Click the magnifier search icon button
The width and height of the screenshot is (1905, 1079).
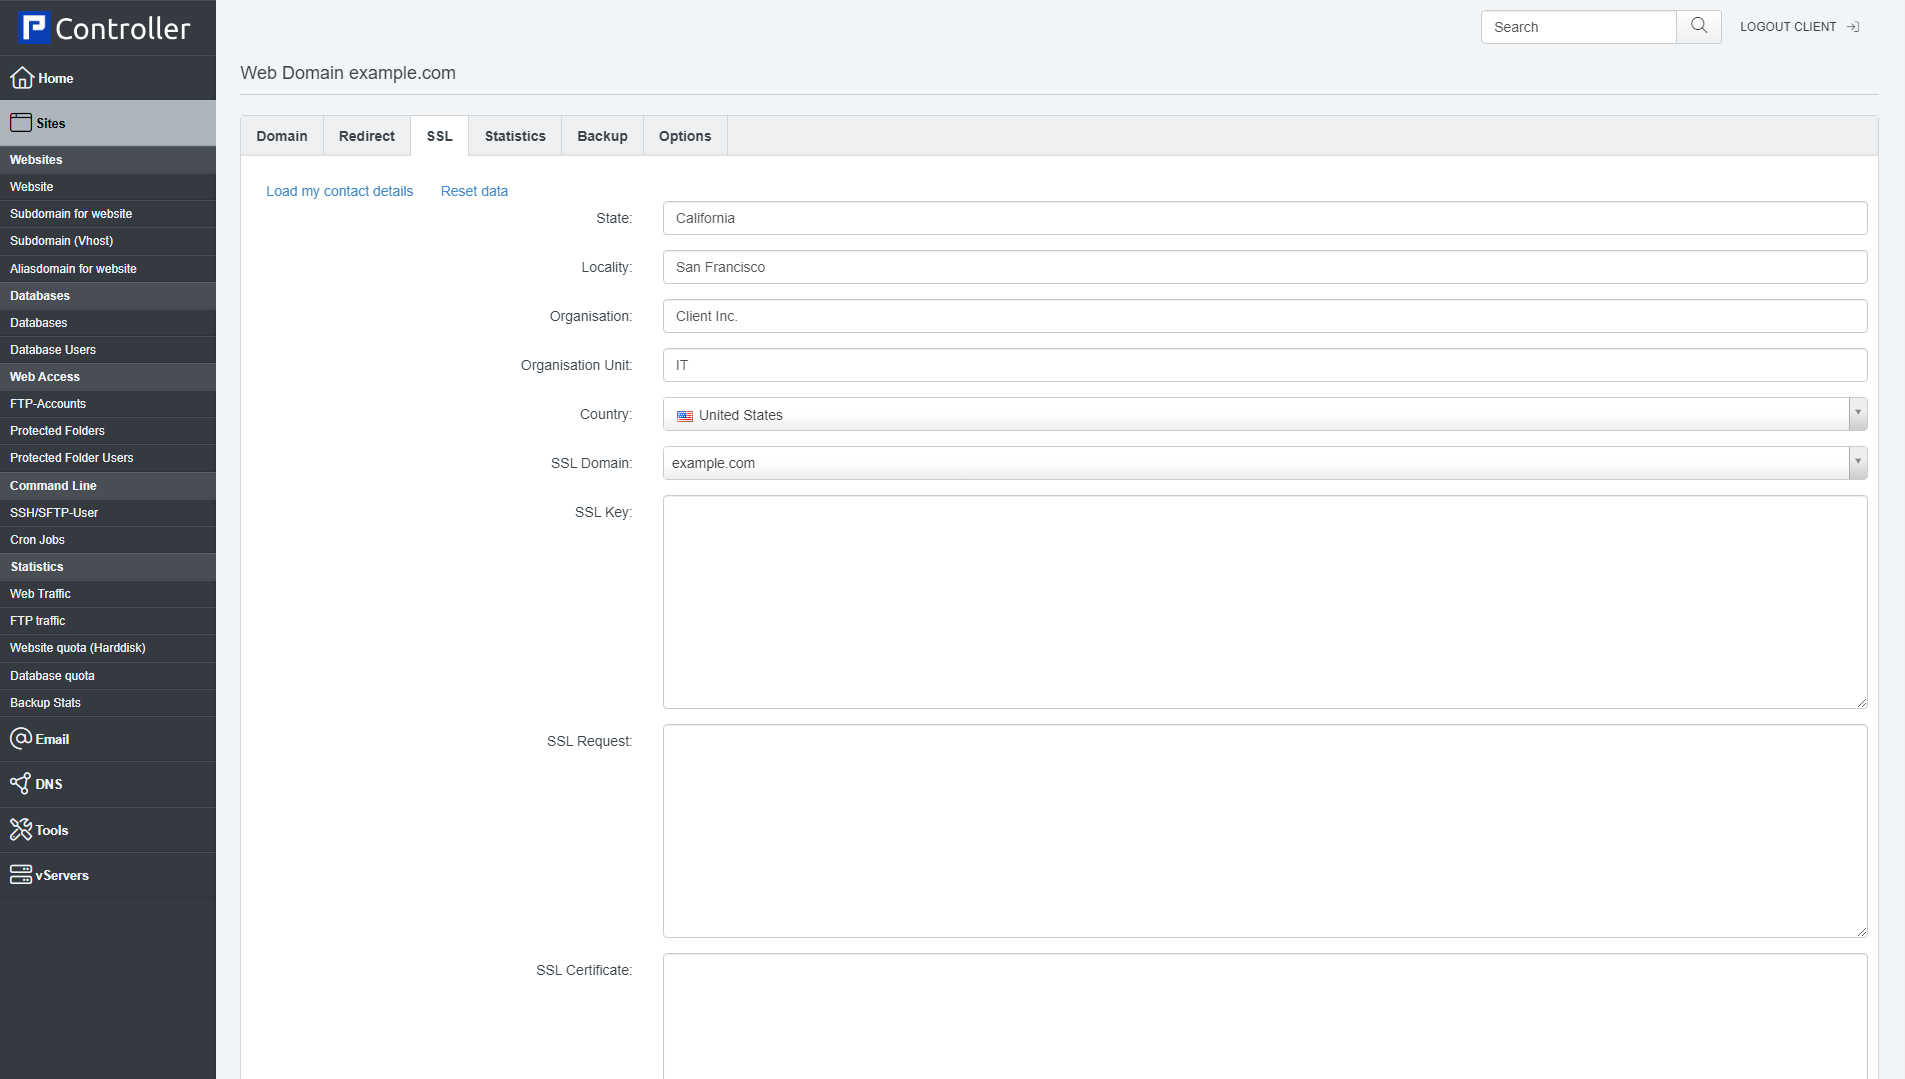pyautogui.click(x=1698, y=27)
